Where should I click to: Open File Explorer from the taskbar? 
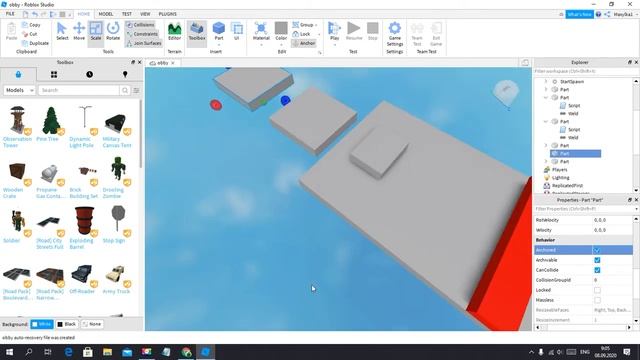(x=107, y=352)
